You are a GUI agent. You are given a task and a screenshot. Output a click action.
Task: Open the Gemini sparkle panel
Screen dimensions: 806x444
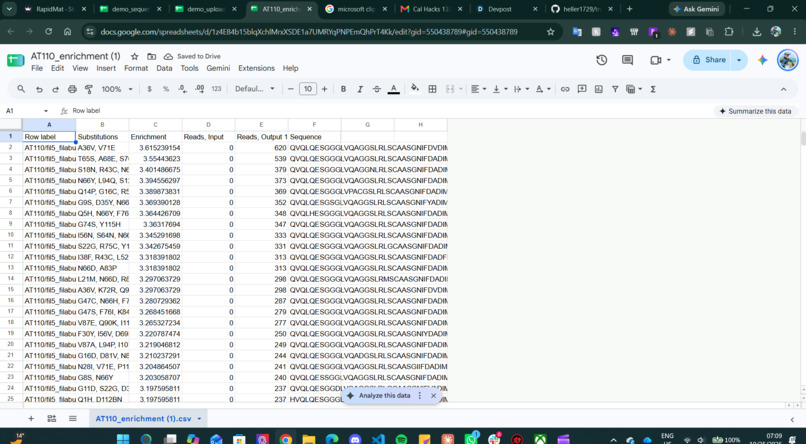(x=762, y=60)
